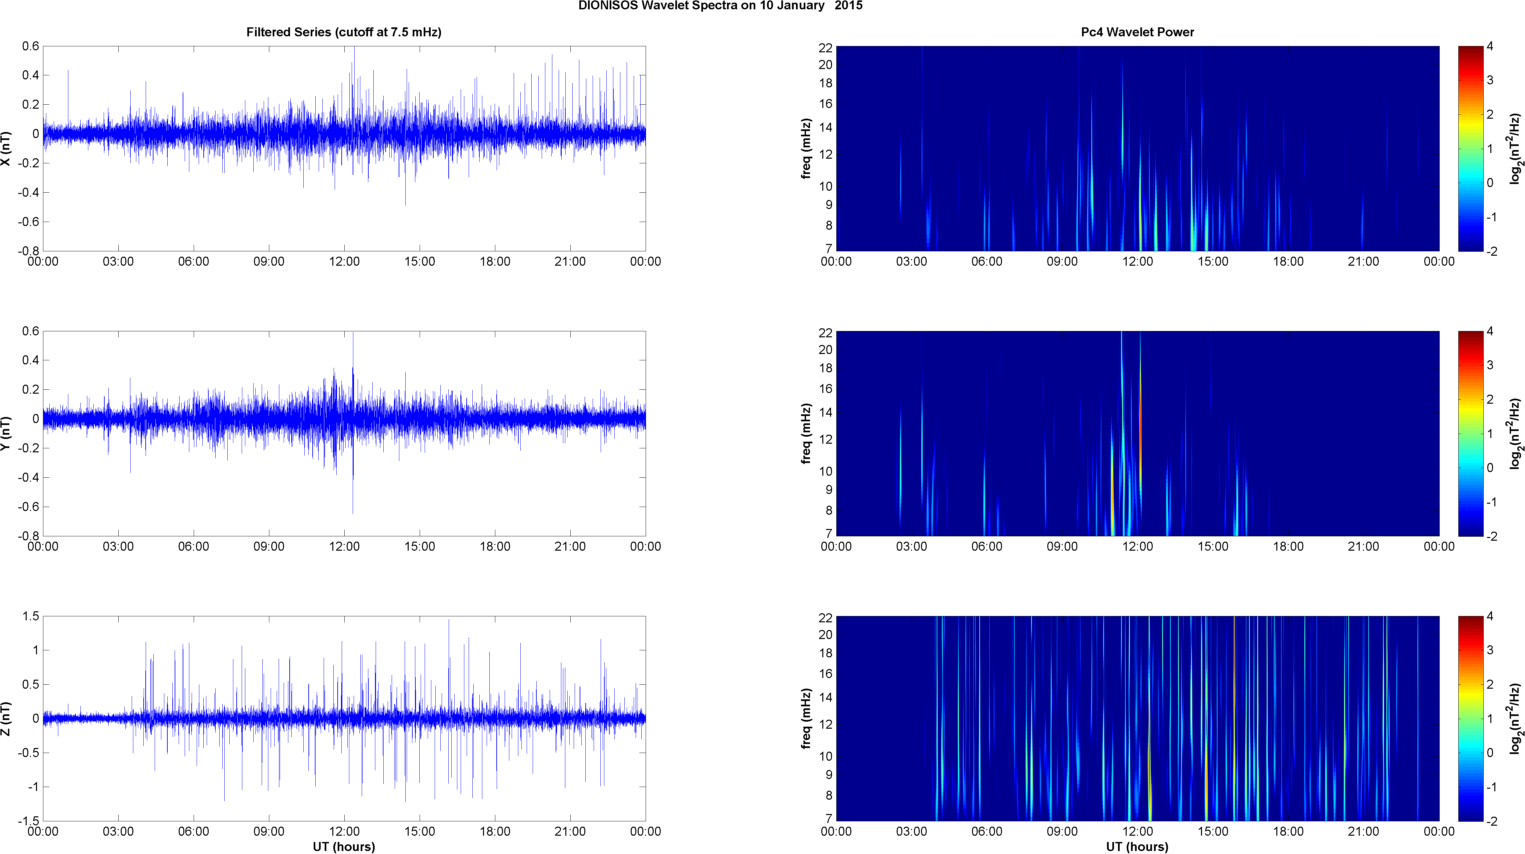Select 'freq (mHz)' label of top spectrogram
The image size is (1525, 854).
click(806, 148)
